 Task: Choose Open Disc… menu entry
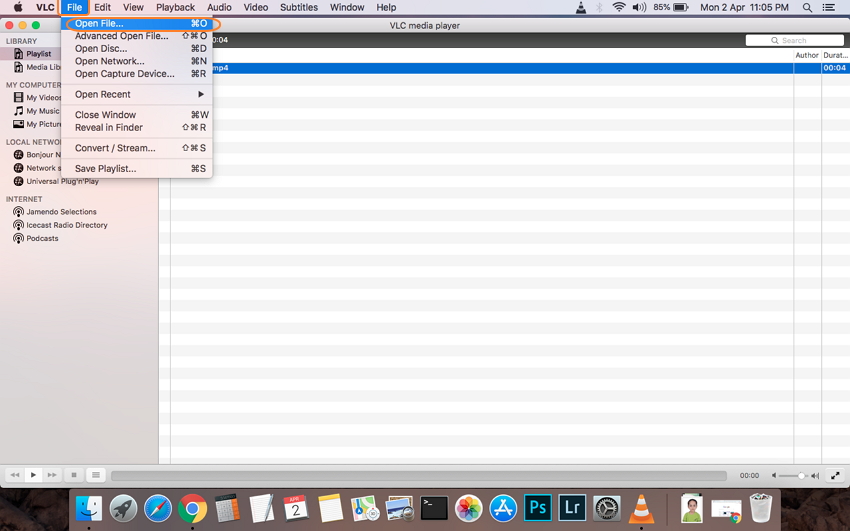(137, 48)
